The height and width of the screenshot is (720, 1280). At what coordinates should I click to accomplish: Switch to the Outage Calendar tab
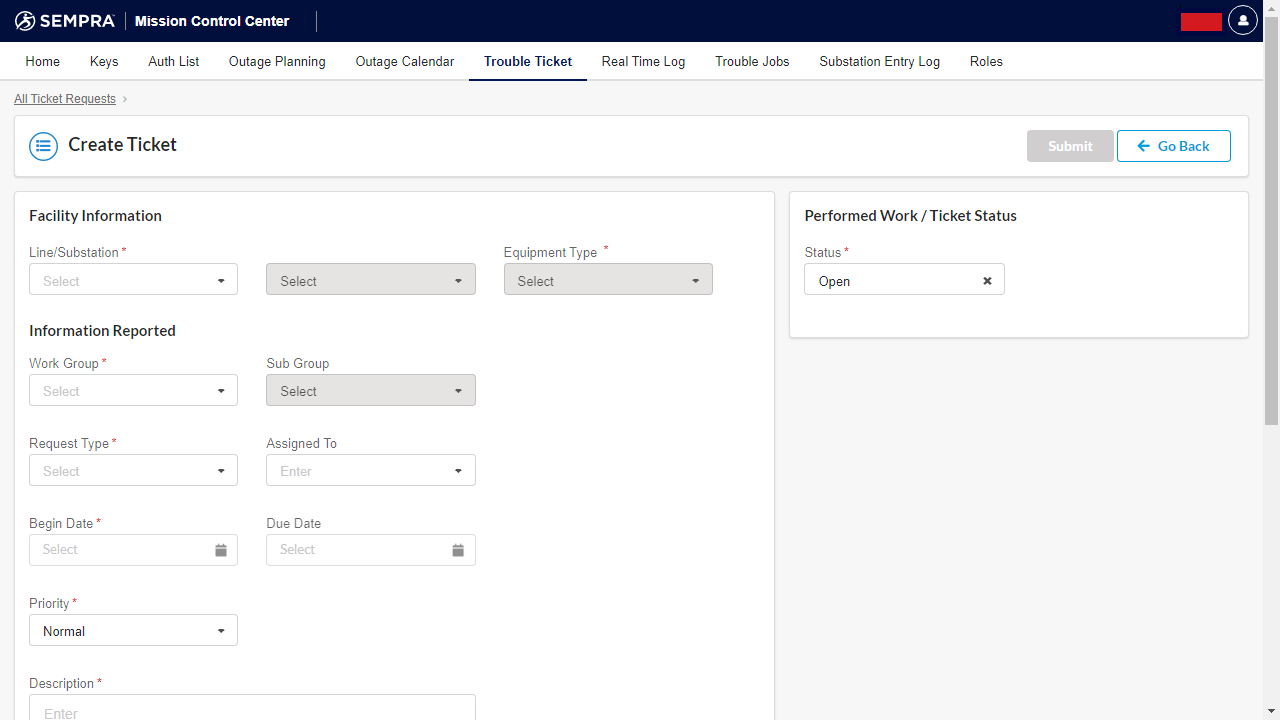coord(404,61)
